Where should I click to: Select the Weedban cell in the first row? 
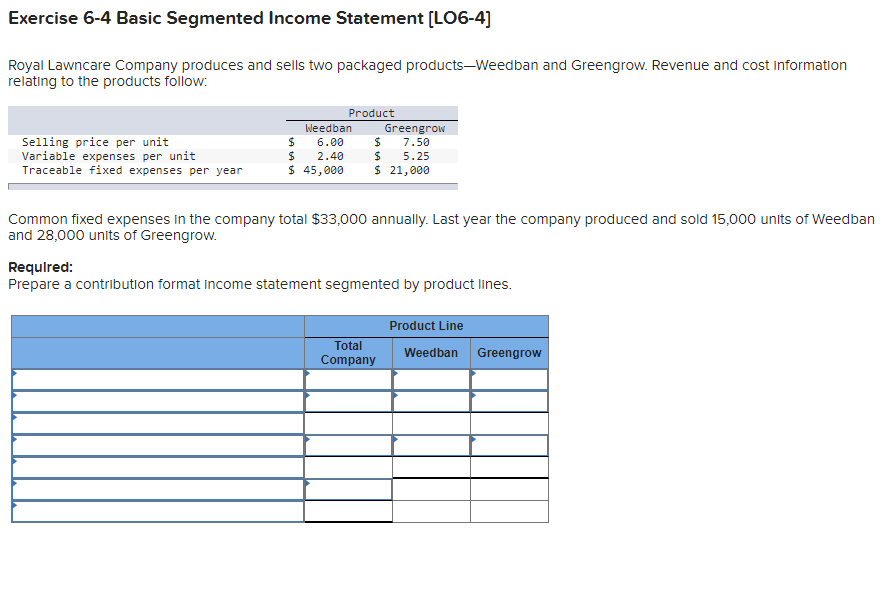[431, 379]
